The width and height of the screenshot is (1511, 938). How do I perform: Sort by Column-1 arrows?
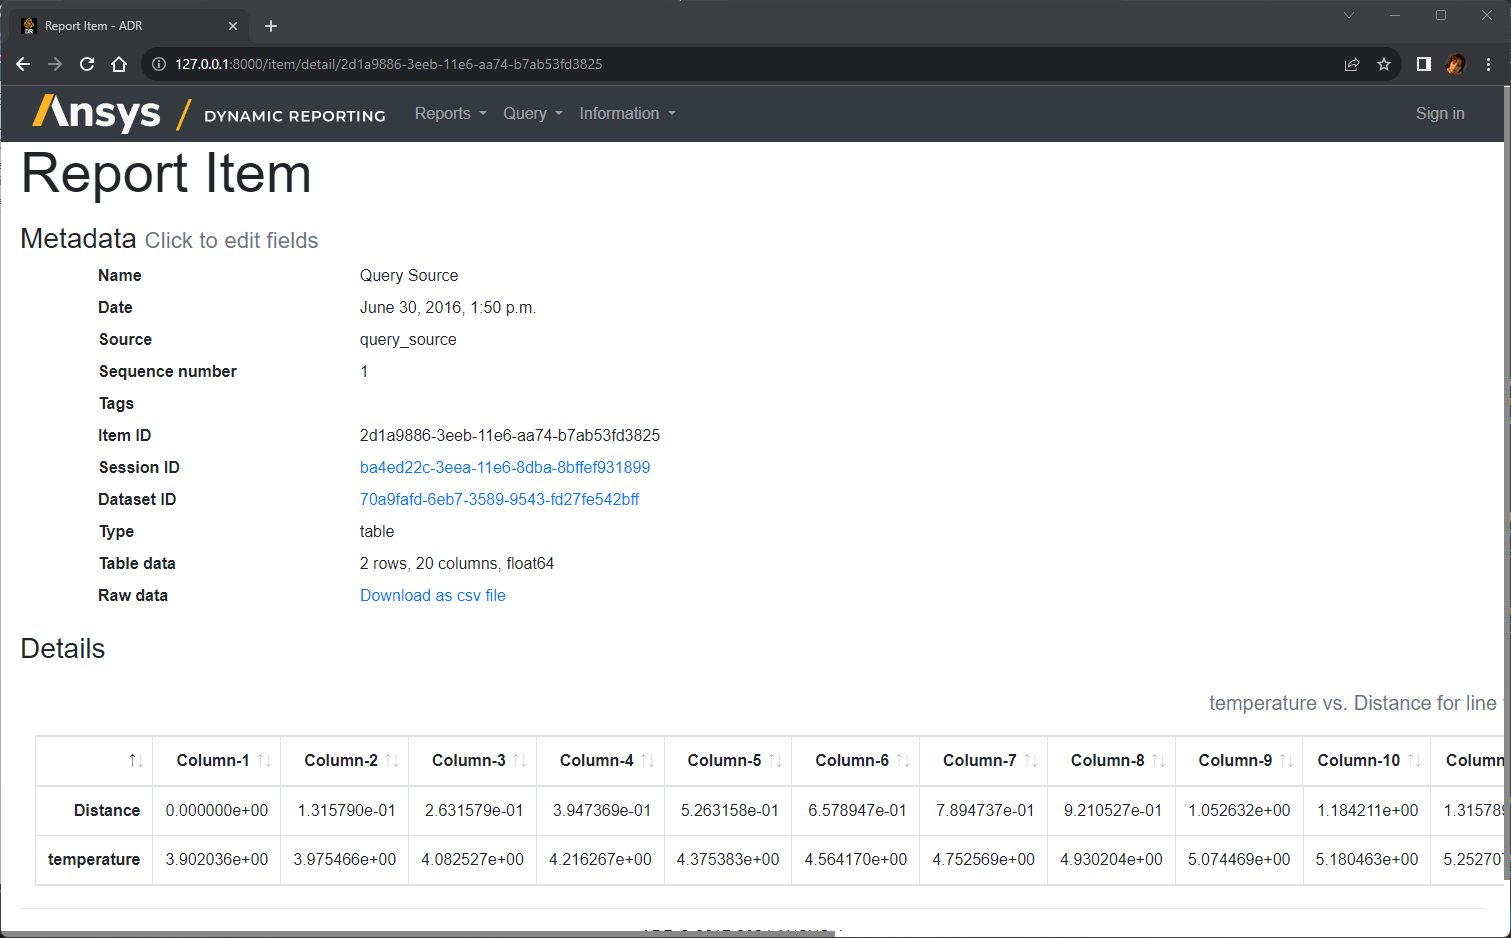tap(264, 761)
